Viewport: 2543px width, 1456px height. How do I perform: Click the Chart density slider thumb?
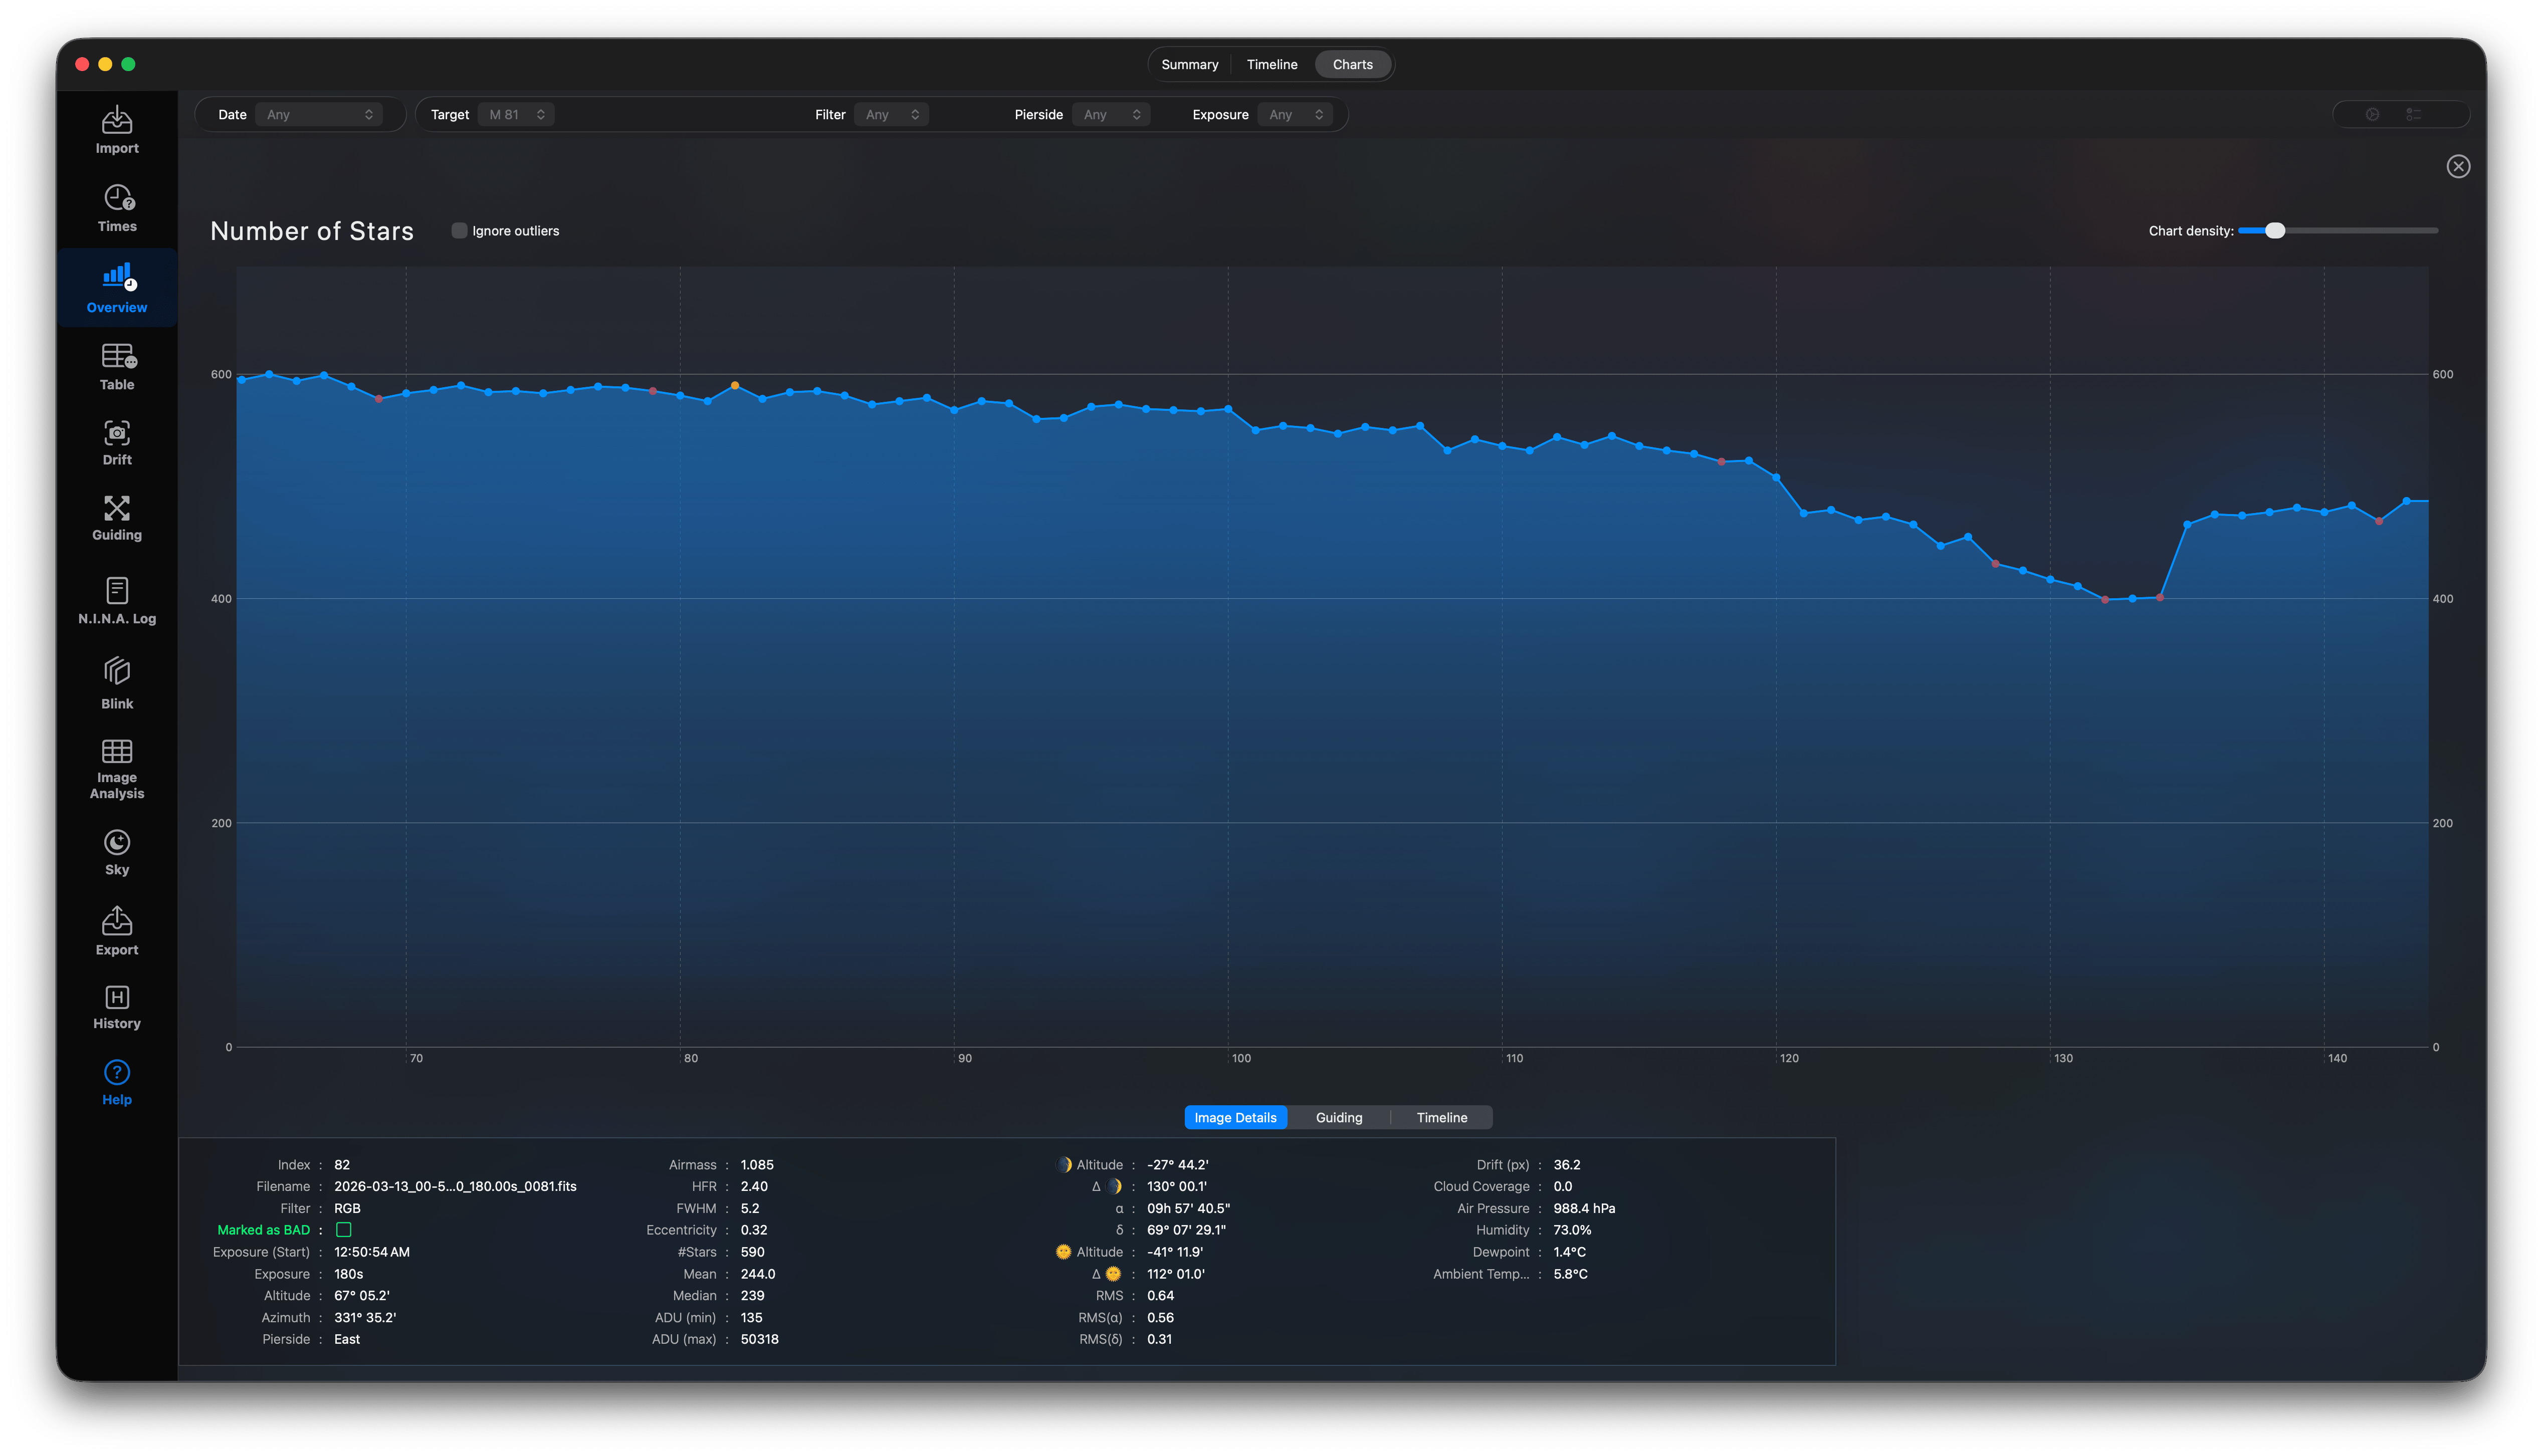(2274, 231)
